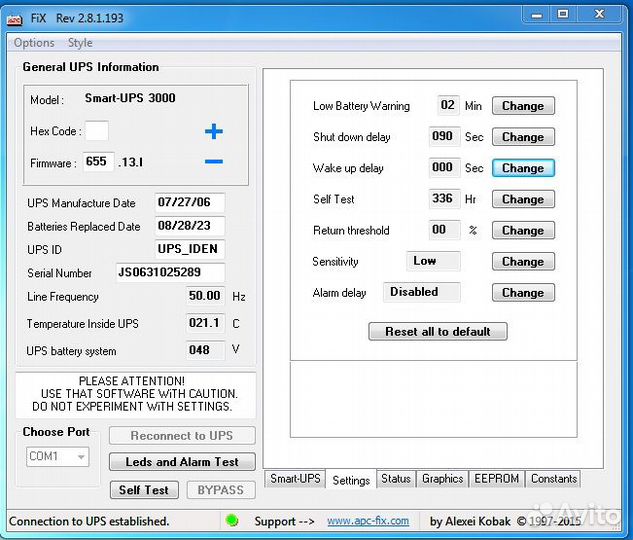This screenshot has height=540, width=633.
Task: Switch to the Smart-UPS tab
Action: 295,479
